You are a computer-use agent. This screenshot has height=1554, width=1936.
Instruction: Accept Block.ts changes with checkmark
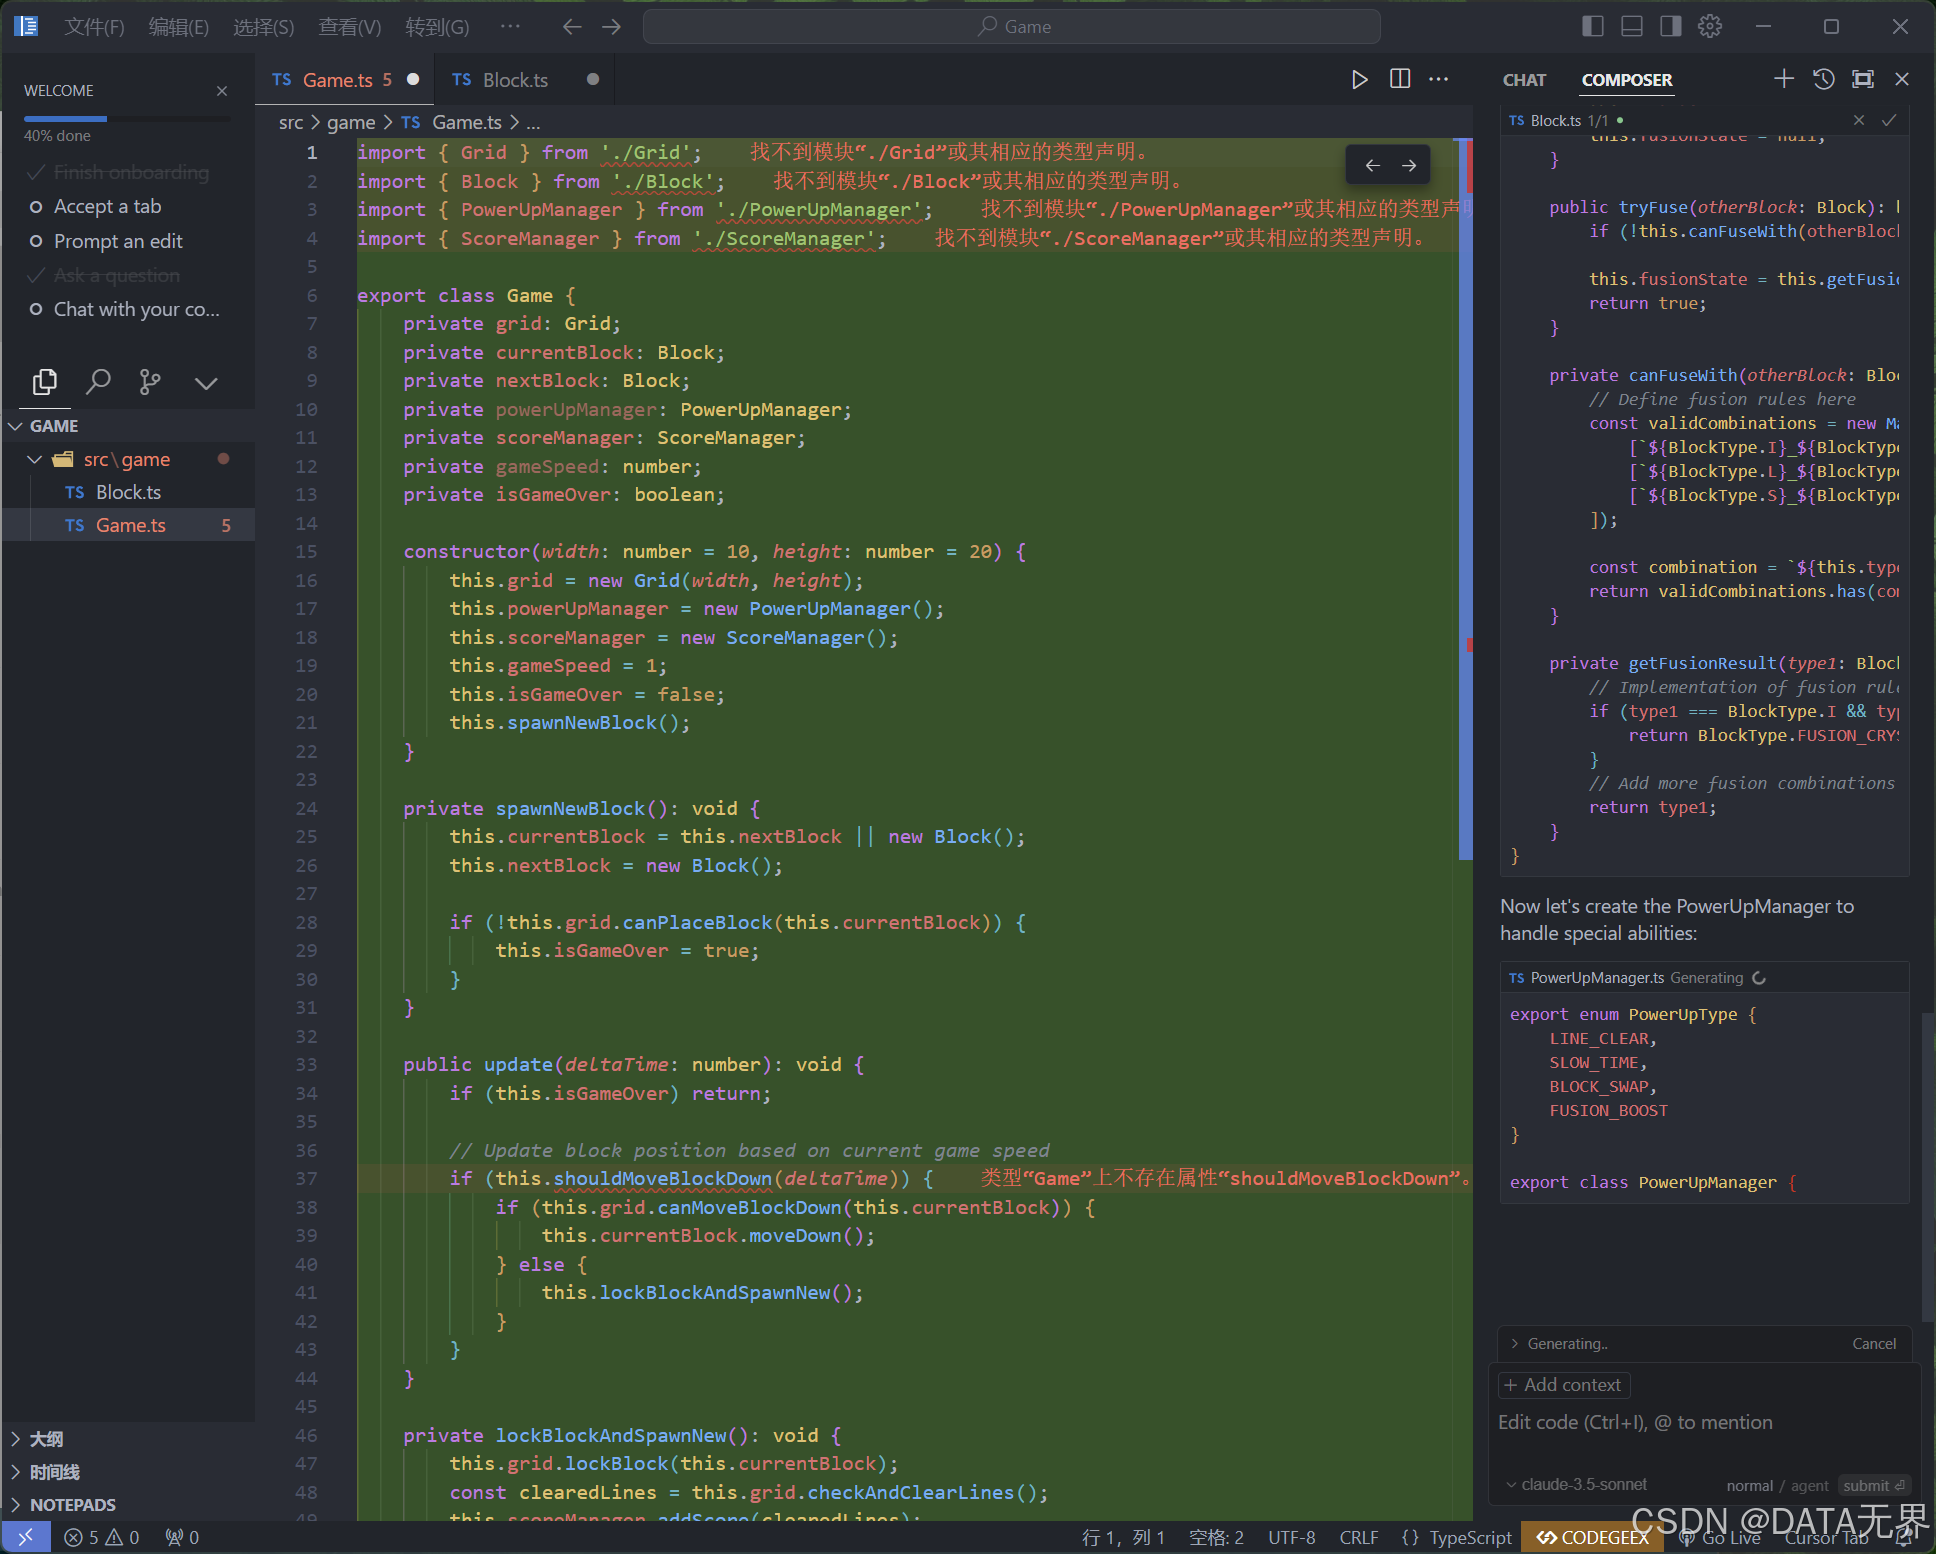(1889, 120)
